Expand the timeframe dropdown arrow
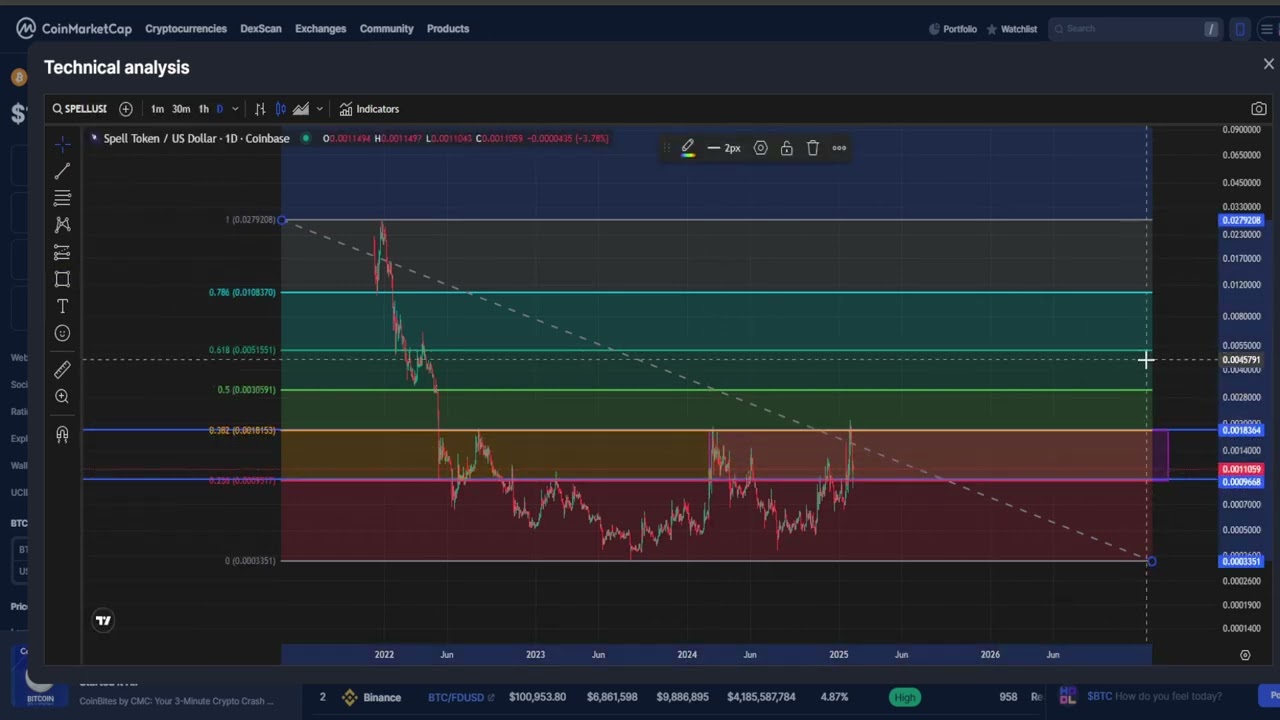Screen dimensions: 1280x720 (x=235, y=109)
